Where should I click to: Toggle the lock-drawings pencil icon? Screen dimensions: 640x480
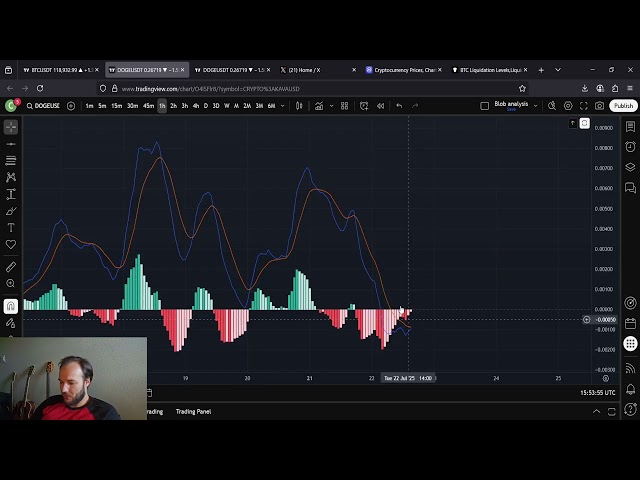coord(11,323)
